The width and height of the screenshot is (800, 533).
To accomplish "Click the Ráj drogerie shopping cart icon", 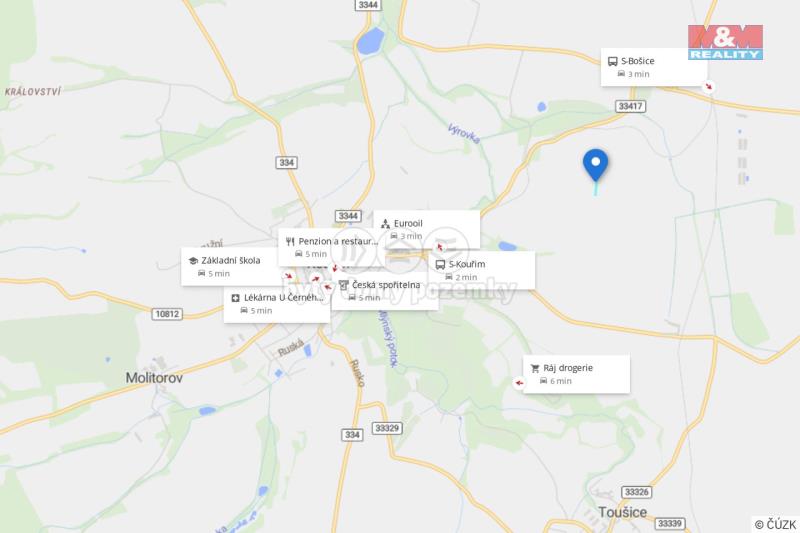I will (535, 368).
